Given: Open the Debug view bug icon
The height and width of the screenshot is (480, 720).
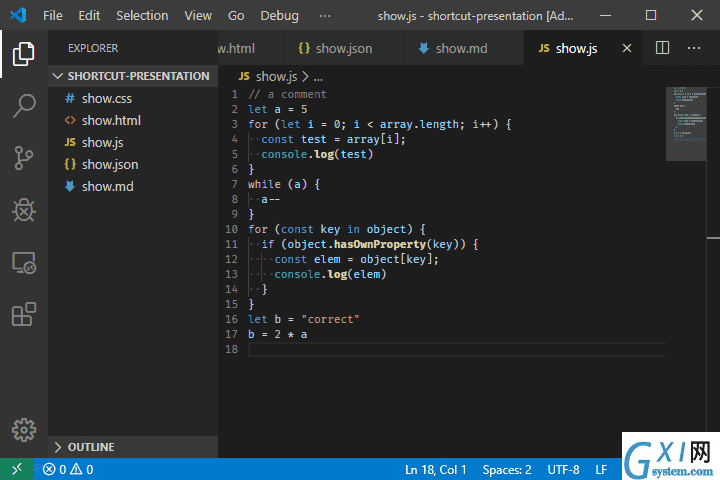Looking at the screenshot, I should click(x=23, y=210).
